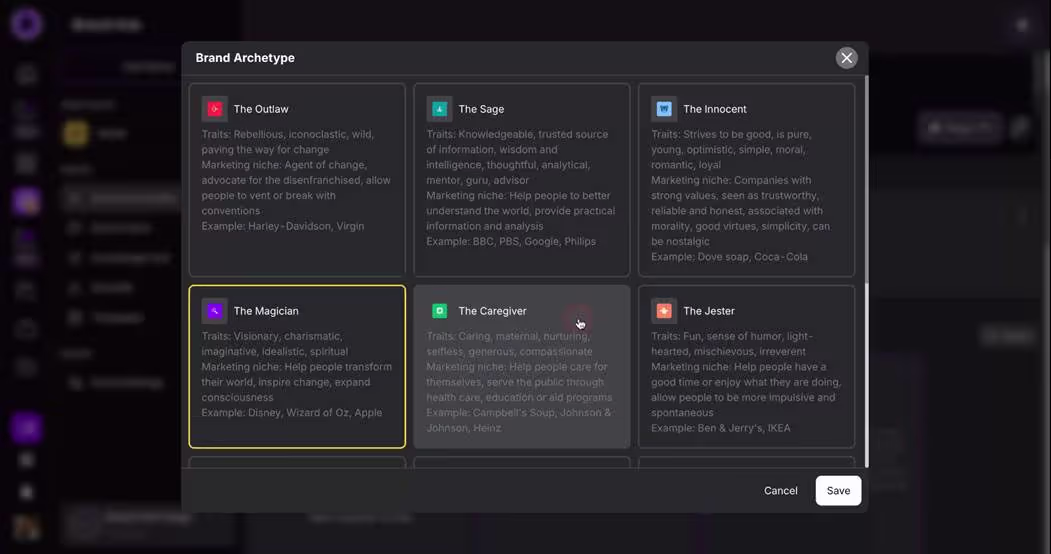Click the blue Innocent archetype icon
Viewport: 1051px width, 554px height.
pos(664,109)
